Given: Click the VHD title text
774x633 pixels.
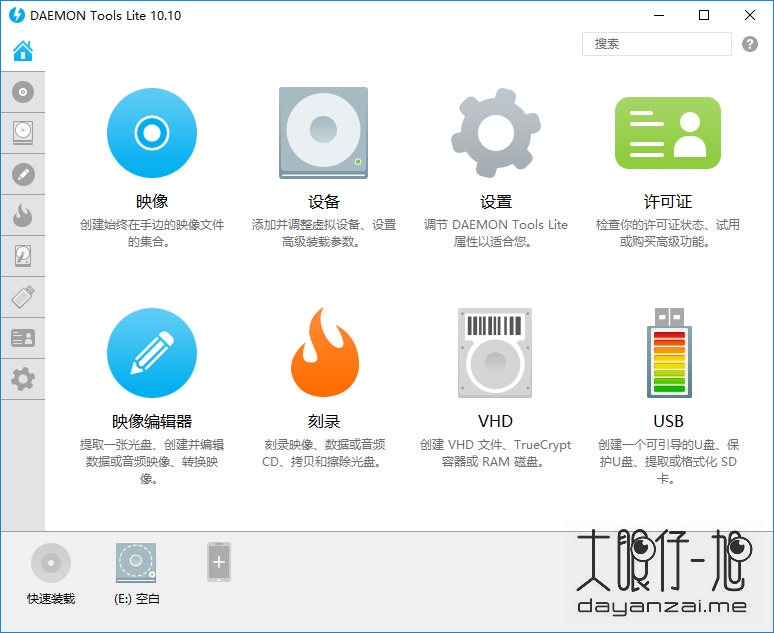Looking at the screenshot, I should click(x=495, y=421).
